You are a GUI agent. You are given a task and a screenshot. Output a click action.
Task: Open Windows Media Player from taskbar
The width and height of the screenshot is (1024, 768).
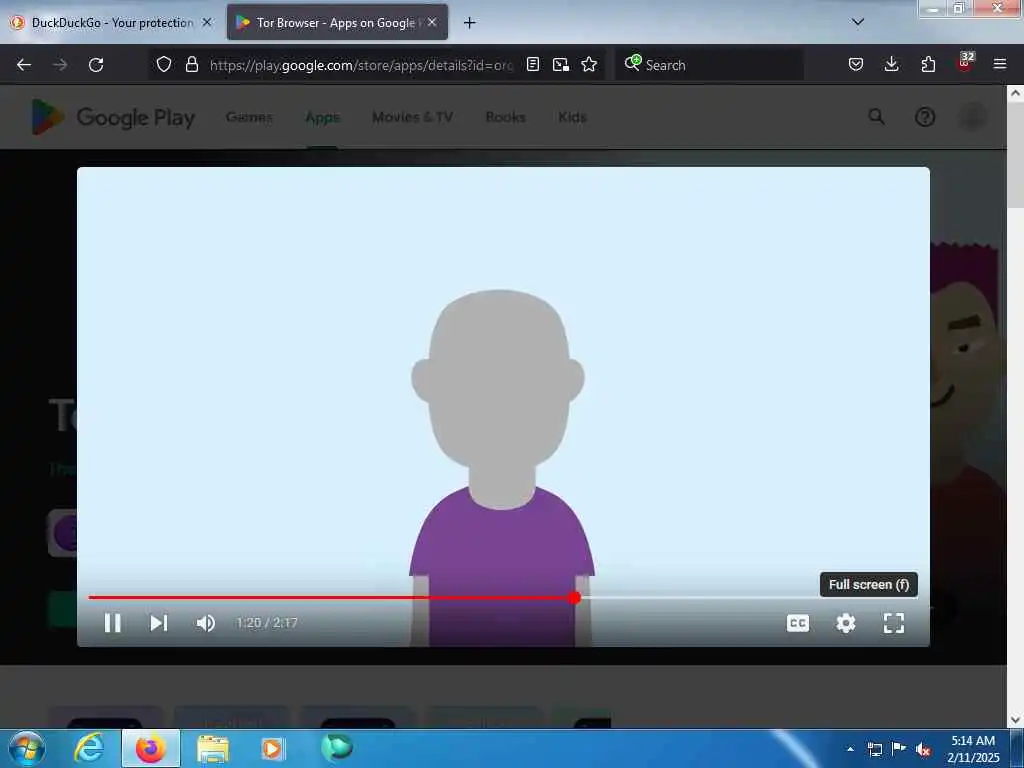tap(272, 748)
